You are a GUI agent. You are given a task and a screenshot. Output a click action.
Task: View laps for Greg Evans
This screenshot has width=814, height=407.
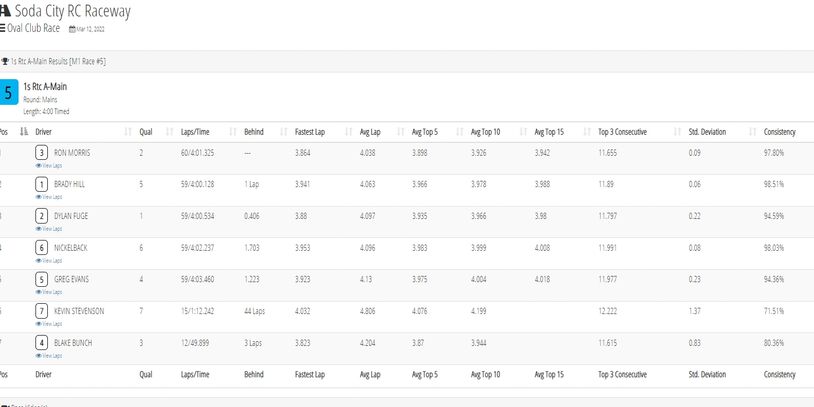point(49,292)
